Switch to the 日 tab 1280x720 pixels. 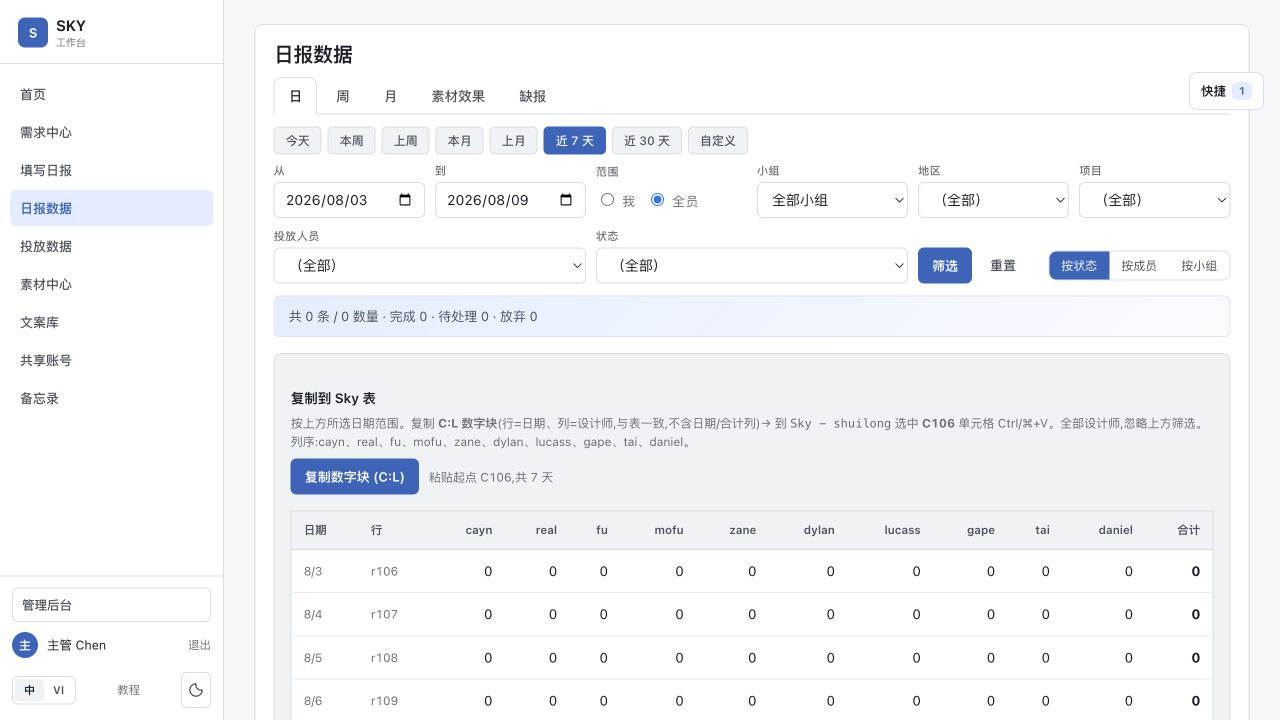tap(295, 97)
